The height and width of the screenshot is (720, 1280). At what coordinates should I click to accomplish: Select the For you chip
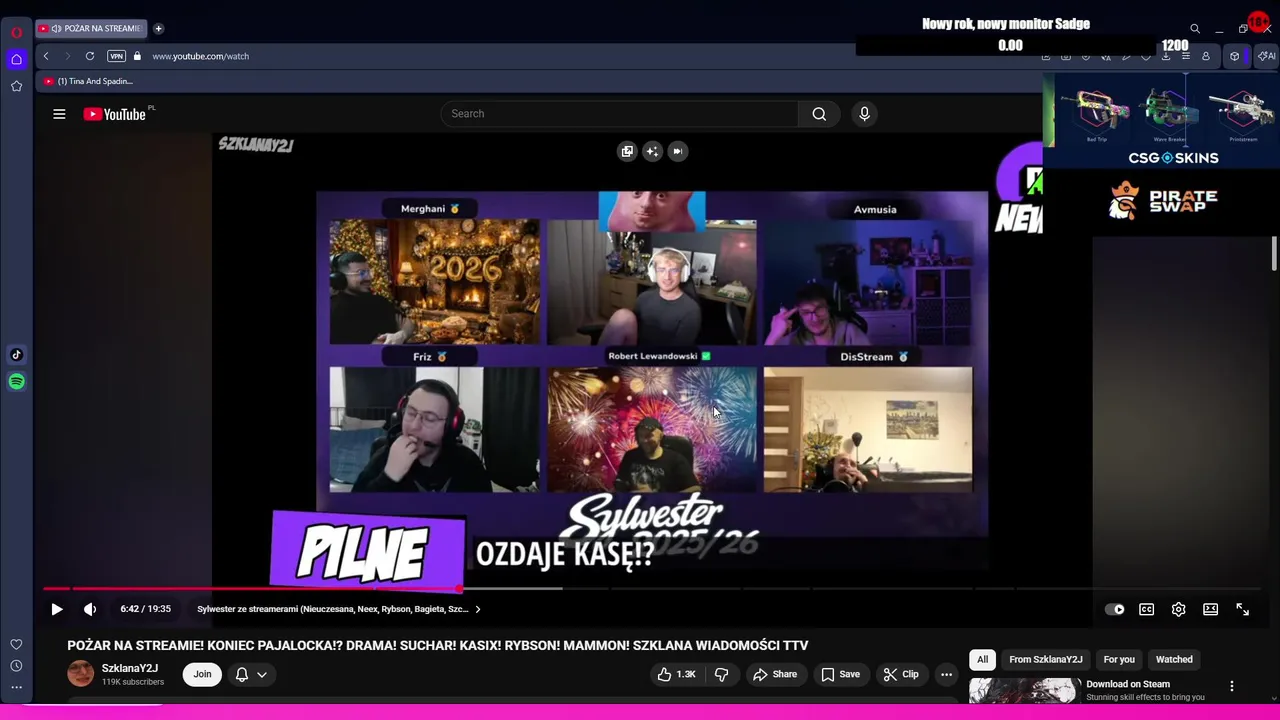coord(1119,659)
